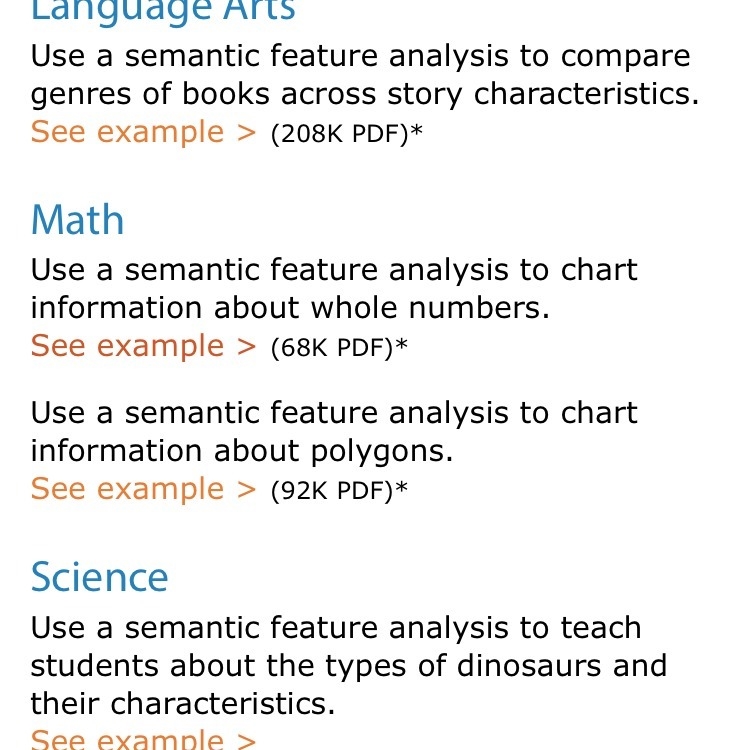The image size is (750, 750).
Task: Open the polygons See example link
Action: coord(143,489)
